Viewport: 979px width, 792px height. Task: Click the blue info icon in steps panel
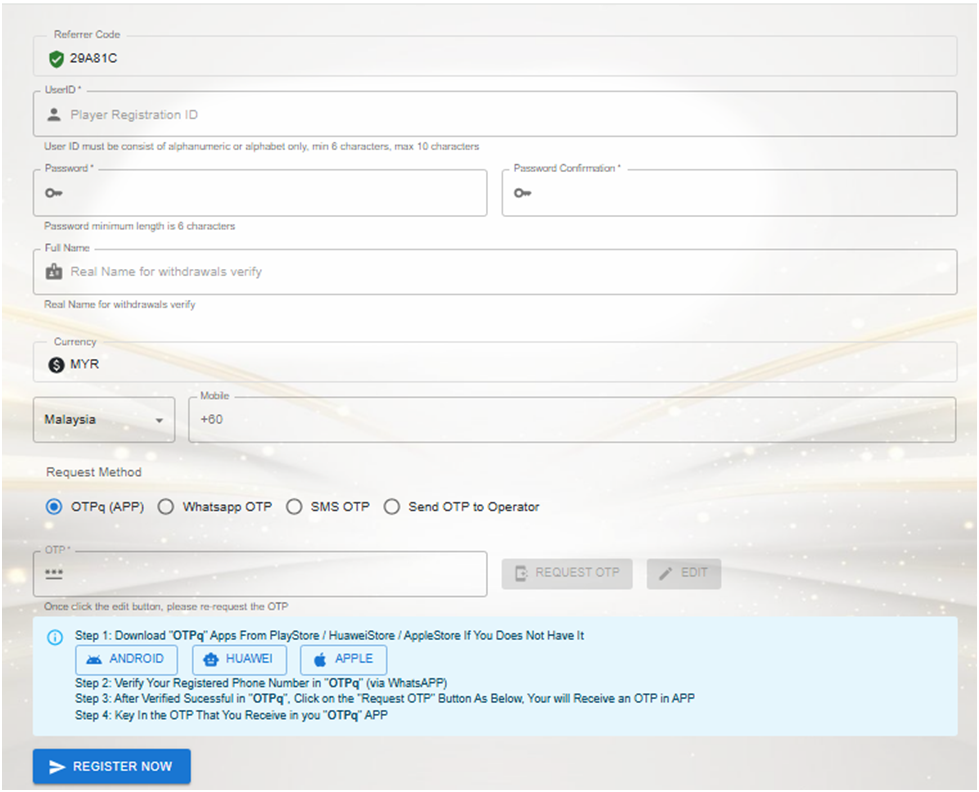click(x=55, y=637)
